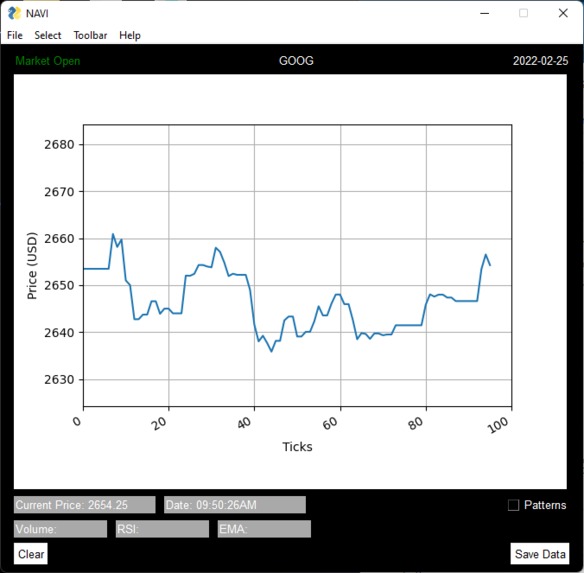This screenshot has height=573, width=584.
Task: Click the 100 x-axis tick label
Action: click(x=498, y=425)
